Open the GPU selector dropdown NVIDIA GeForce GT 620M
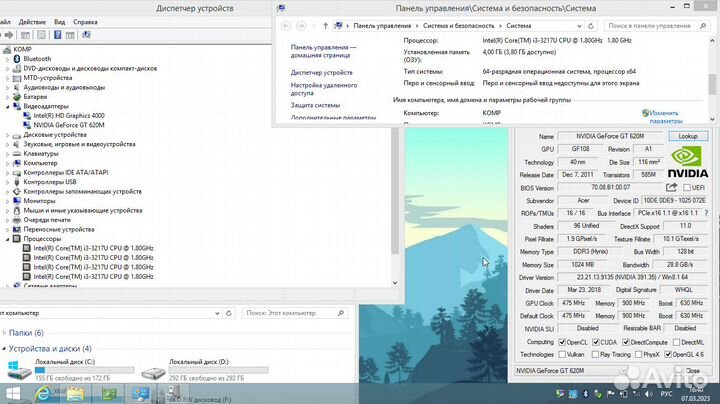Image resolution: width=720 pixels, height=404 pixels. 571,370
